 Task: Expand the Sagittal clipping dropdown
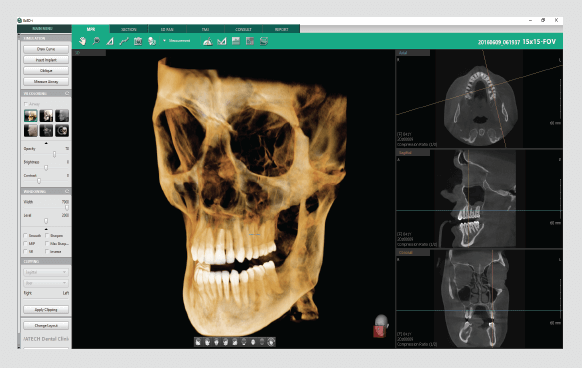tap(46, 272)
